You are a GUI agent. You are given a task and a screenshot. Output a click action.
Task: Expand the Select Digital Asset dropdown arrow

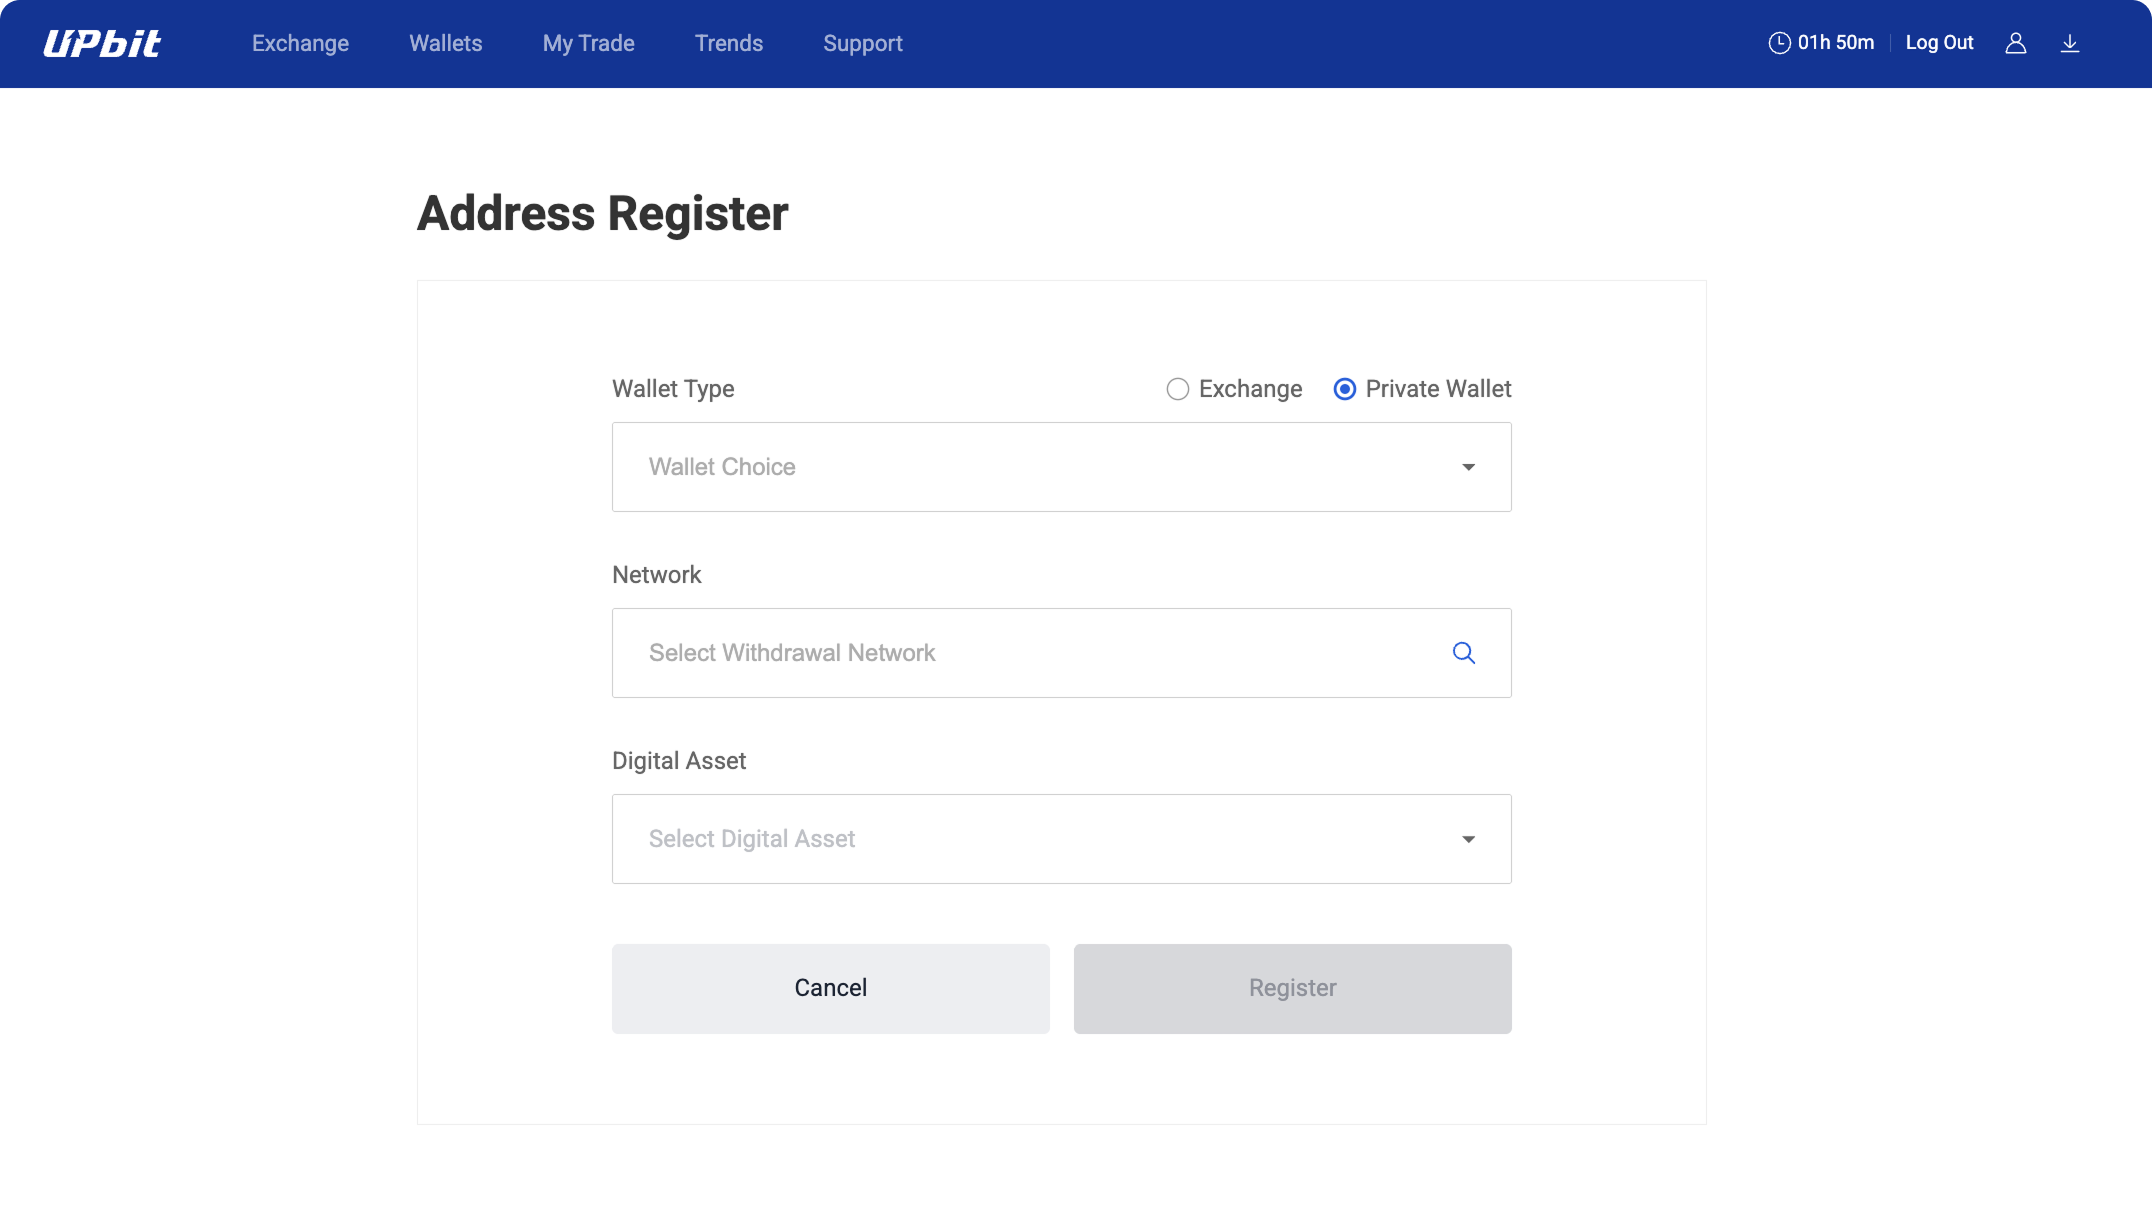1468,839
